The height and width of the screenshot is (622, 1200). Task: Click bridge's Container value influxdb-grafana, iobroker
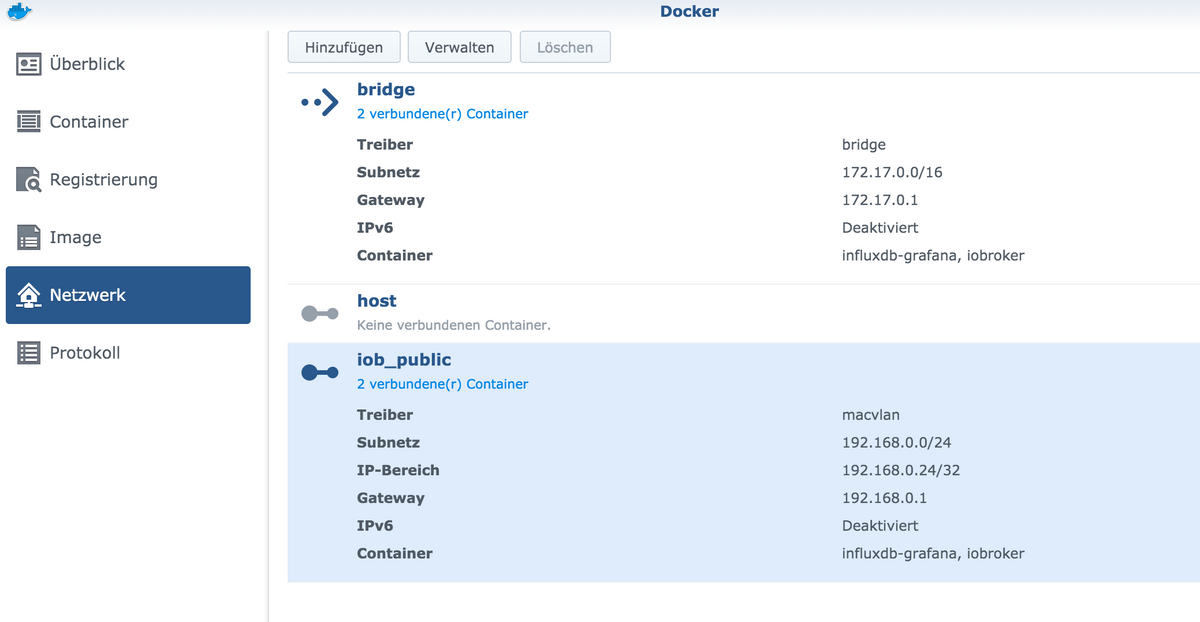933,255
